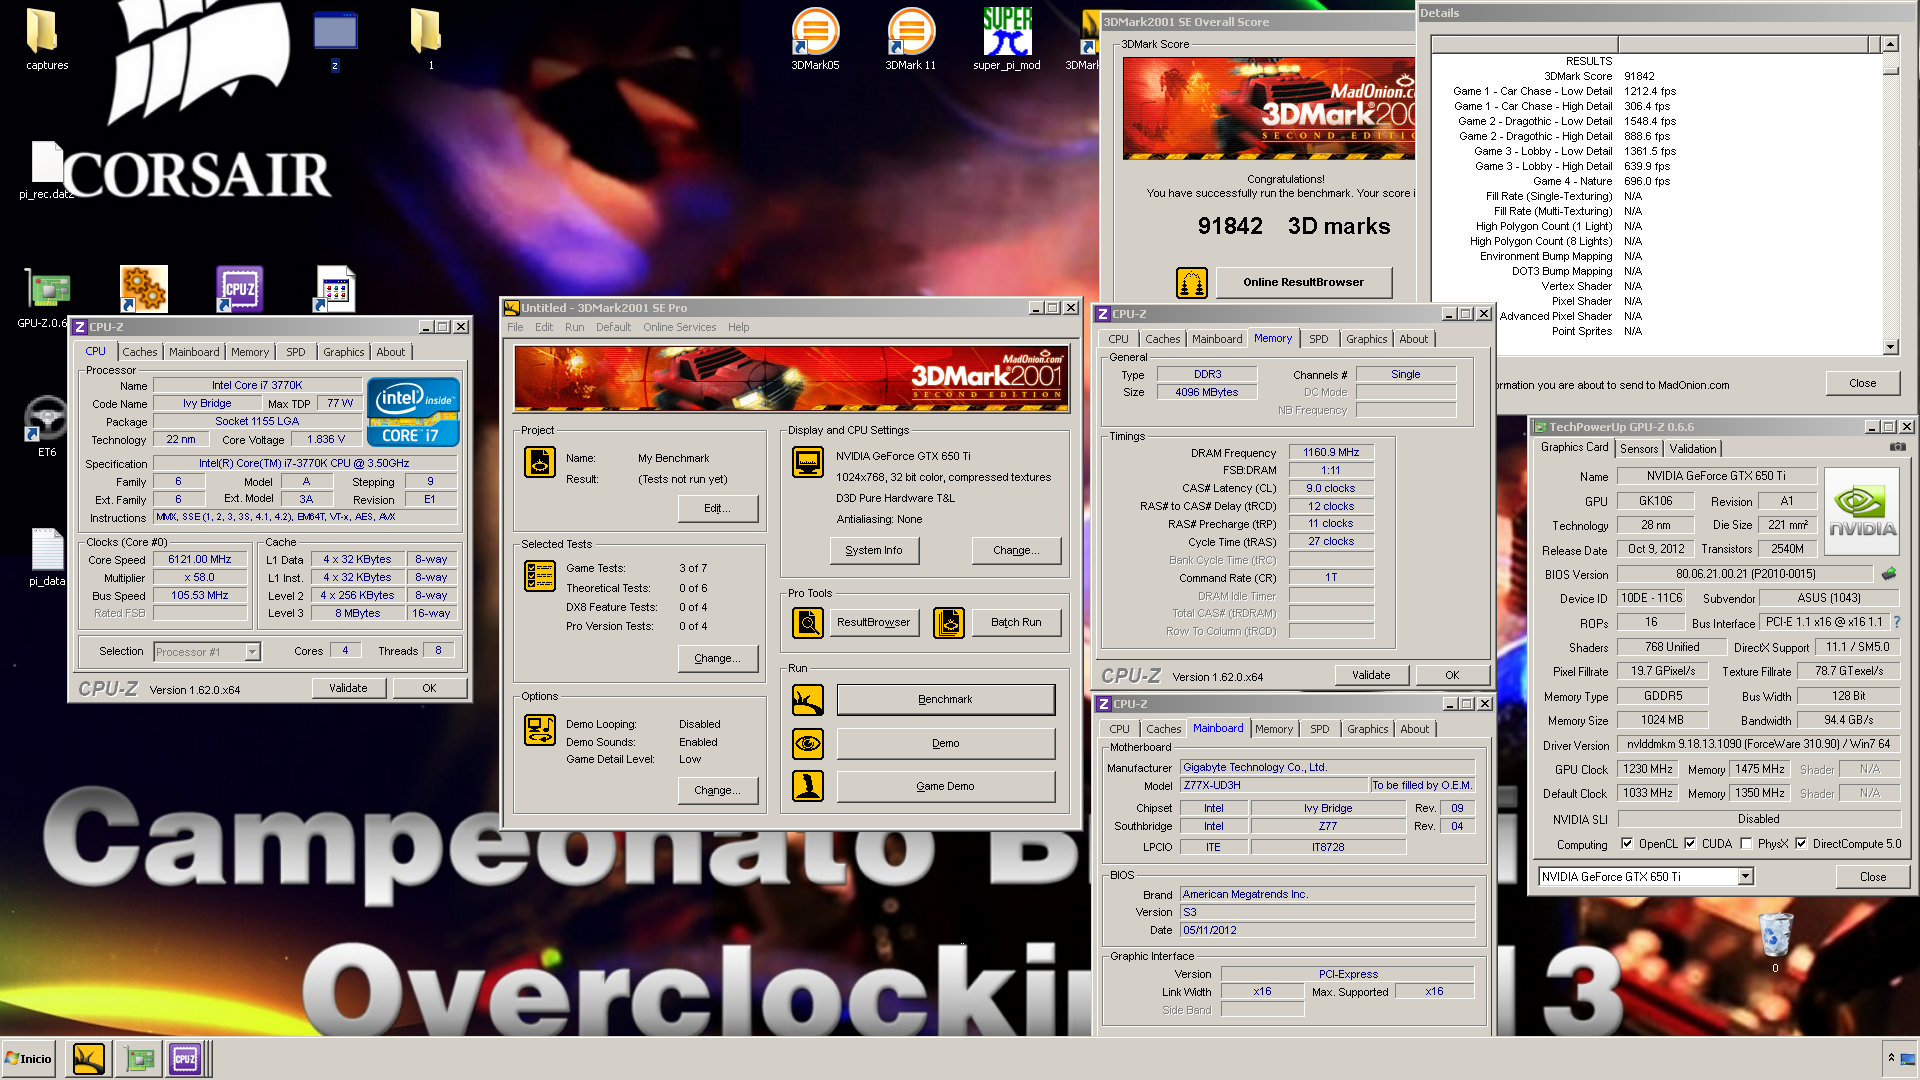Open the ET6 steering wheel shortcut
Image resolution: width=1920 pixels, height=1080 pixels.
coord(46,424)
